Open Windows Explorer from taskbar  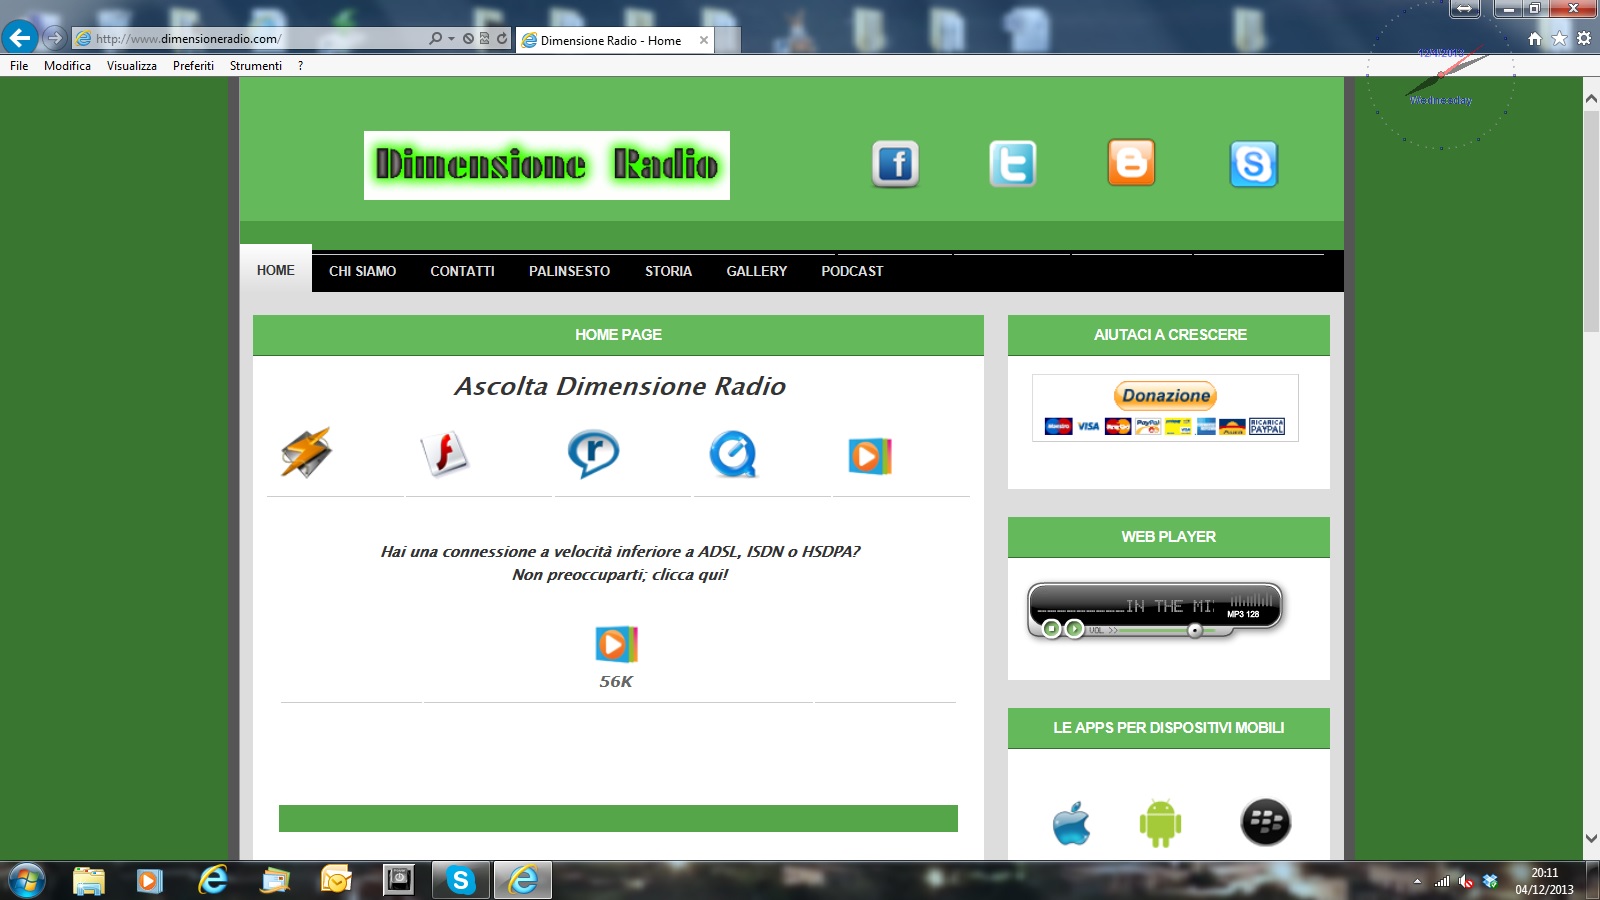pyautogui.click(x=88, y=880)
